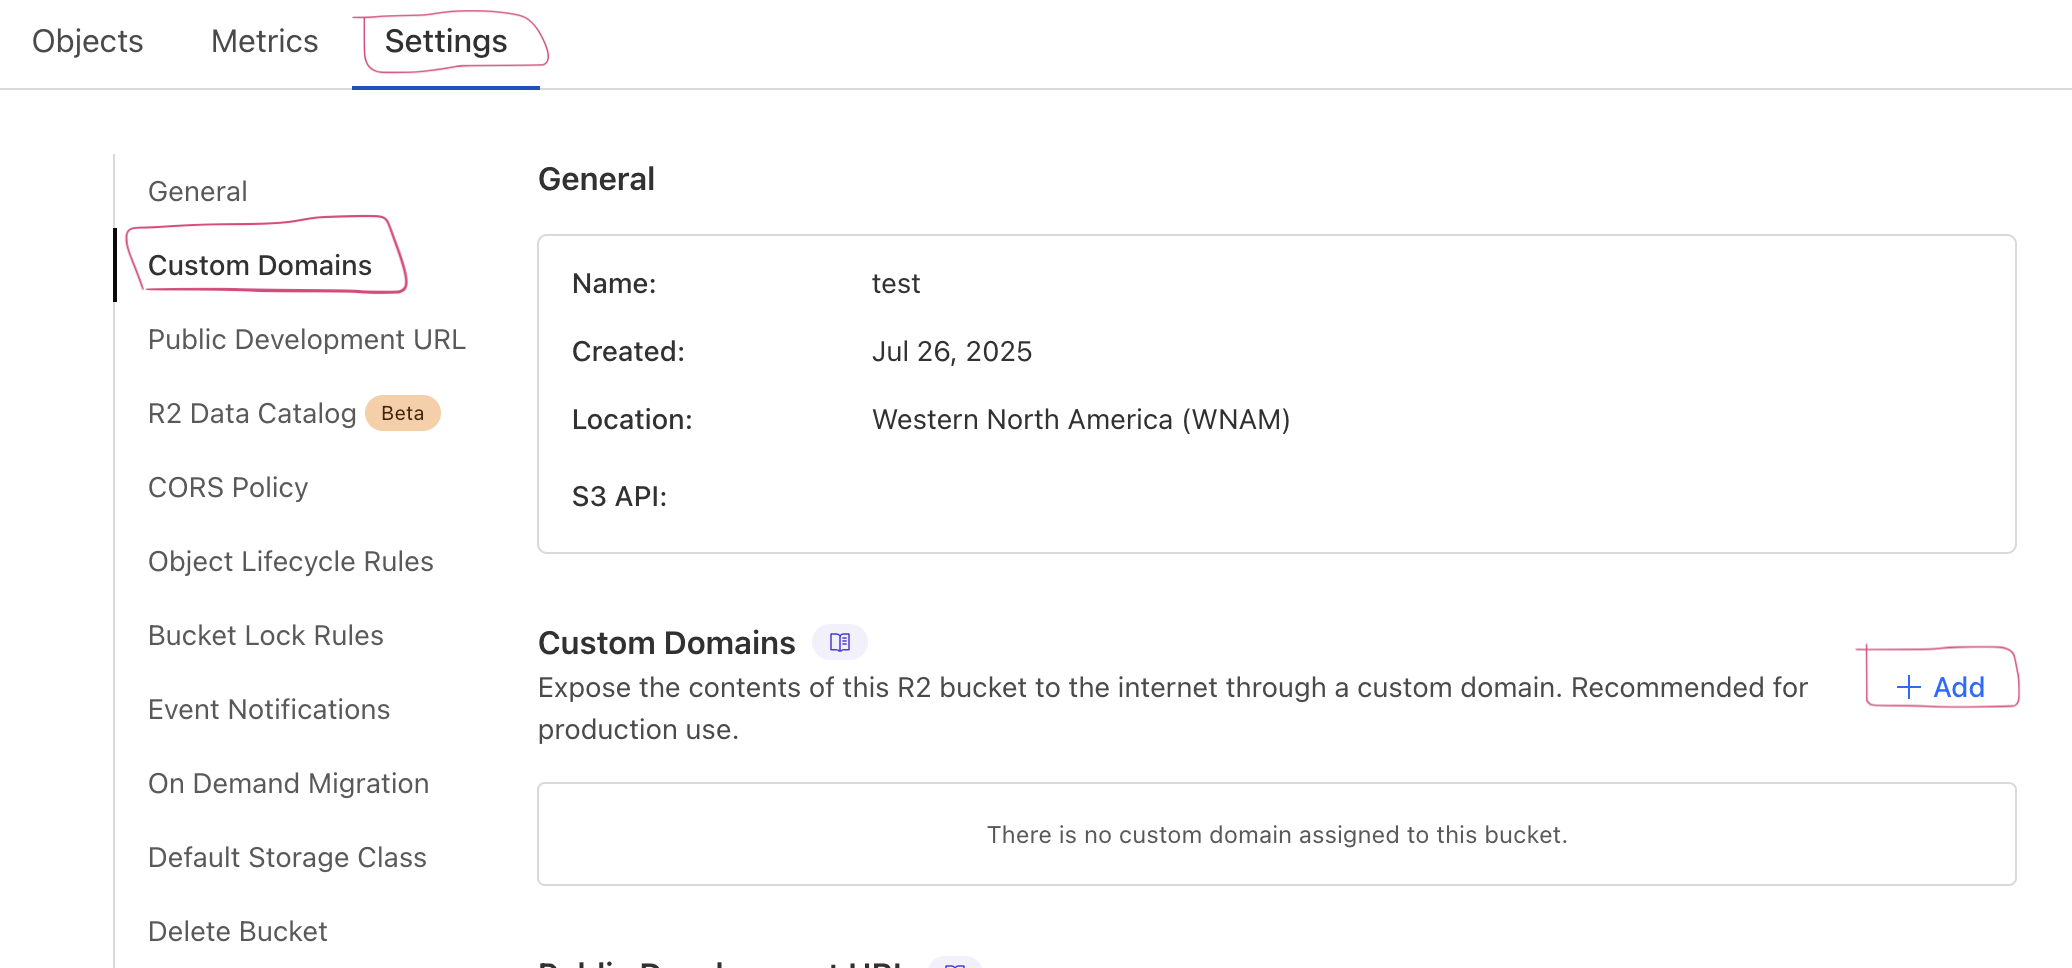Go to General in settings sidebar

(198, 191)
